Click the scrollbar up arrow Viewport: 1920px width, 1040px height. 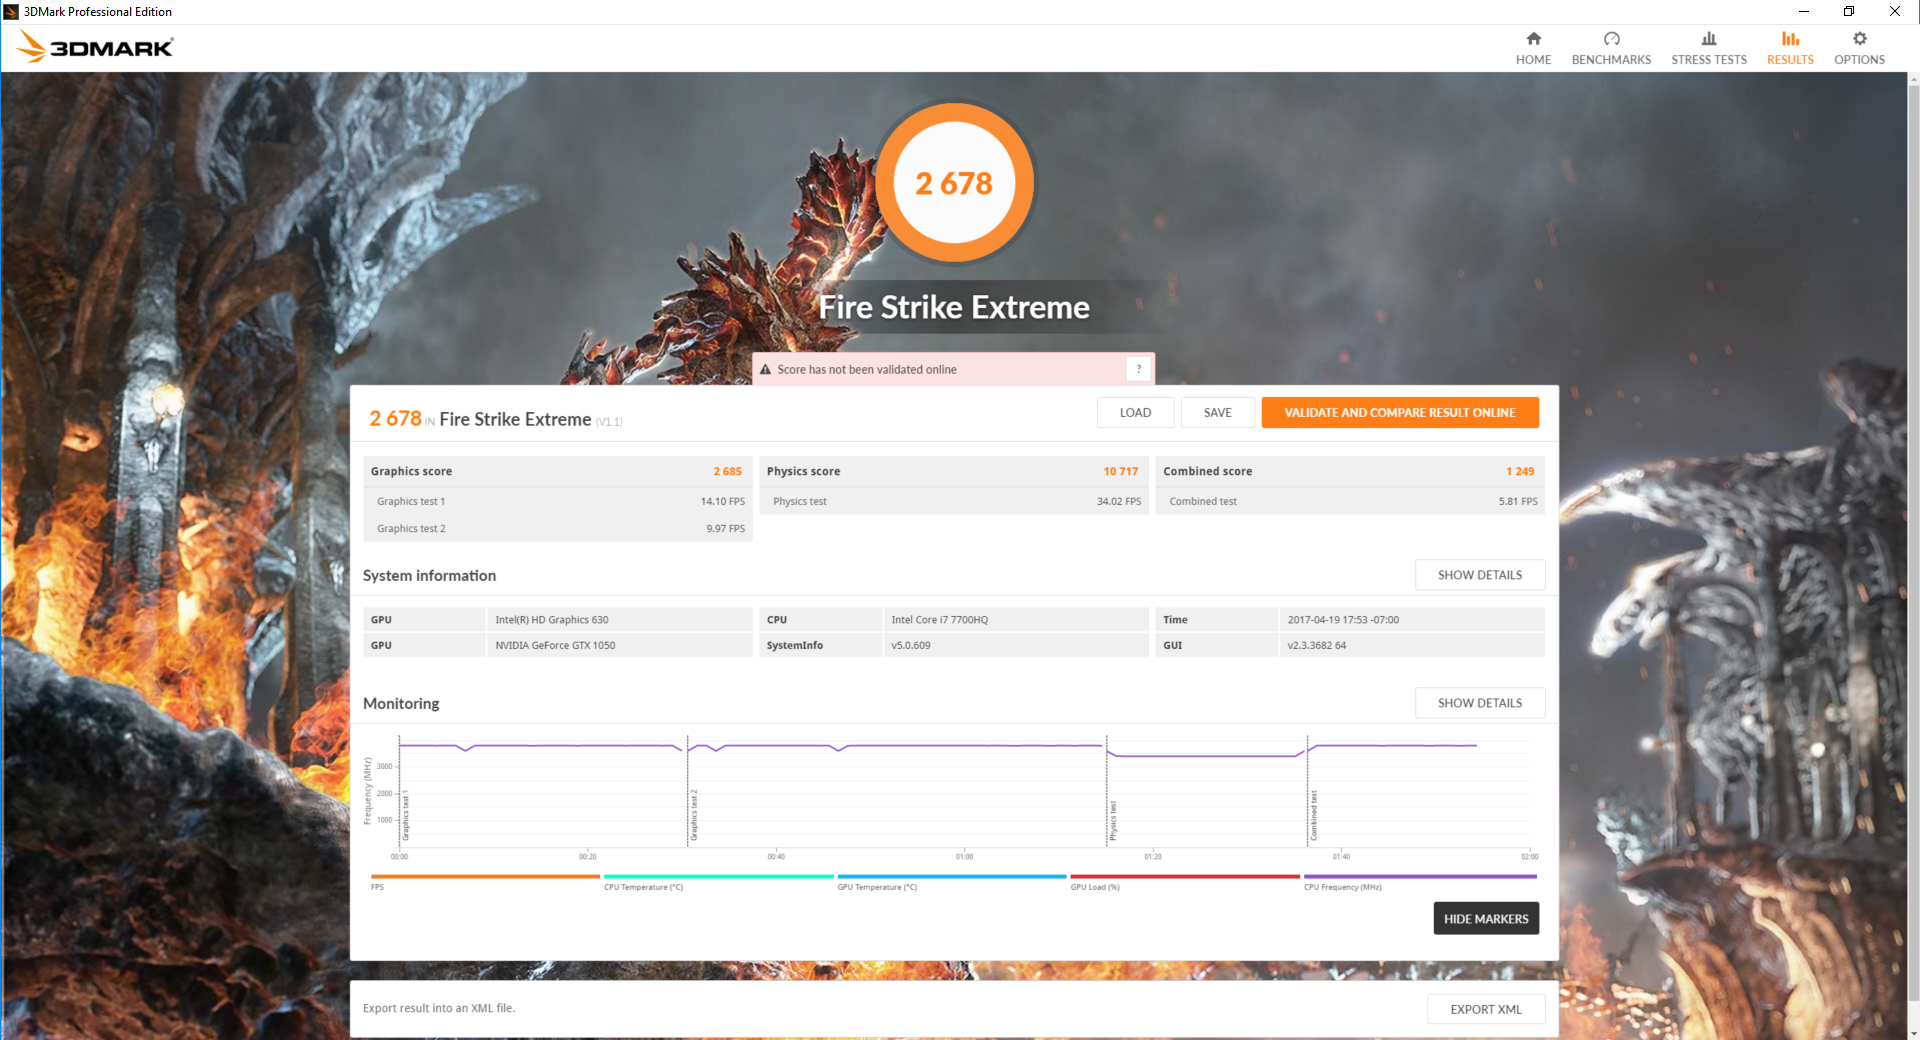pos(1913,78)
